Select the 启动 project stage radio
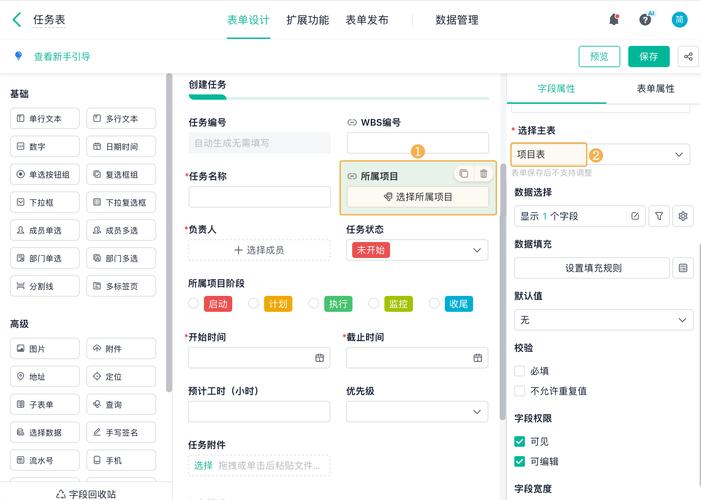Screen dimensions: 701x500 click(193, 304)
